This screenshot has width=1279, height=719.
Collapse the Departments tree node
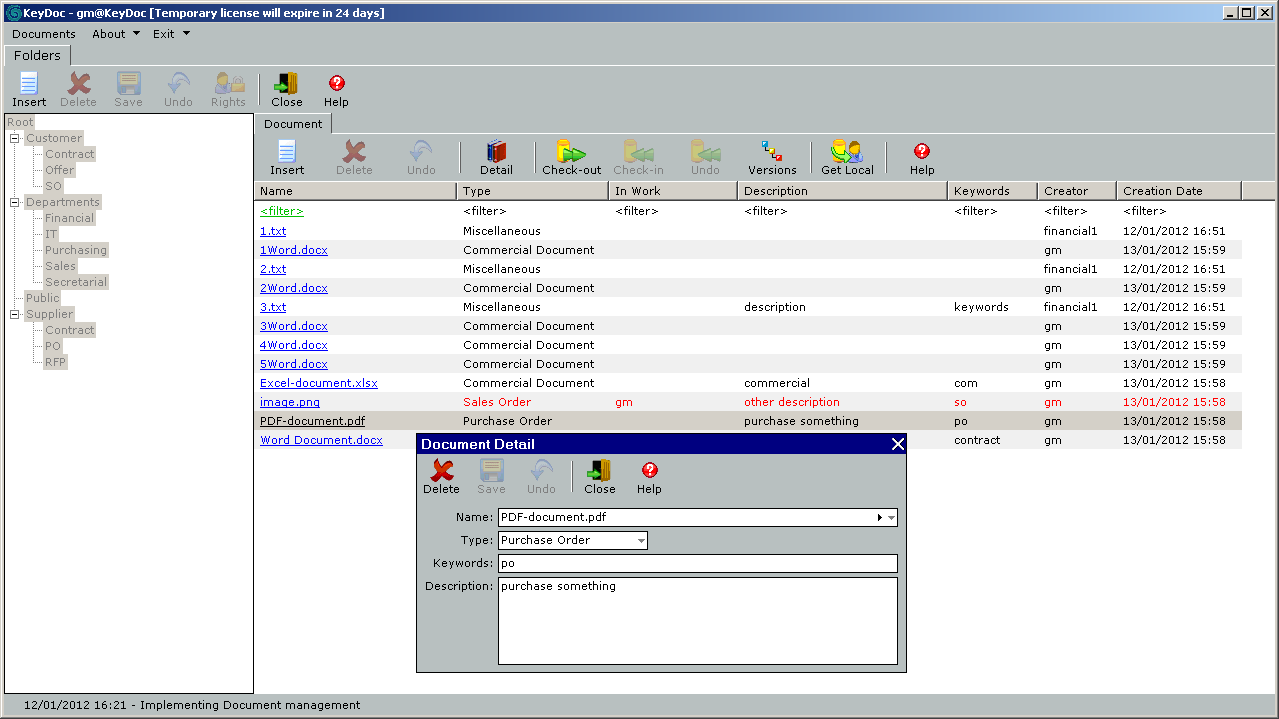(x=15, y=202)
